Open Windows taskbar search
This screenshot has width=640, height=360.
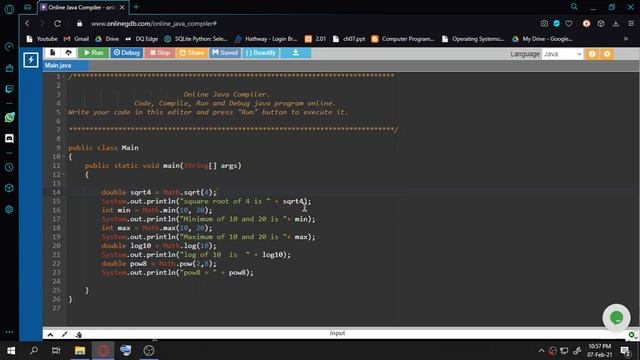(x=34, y=350)
